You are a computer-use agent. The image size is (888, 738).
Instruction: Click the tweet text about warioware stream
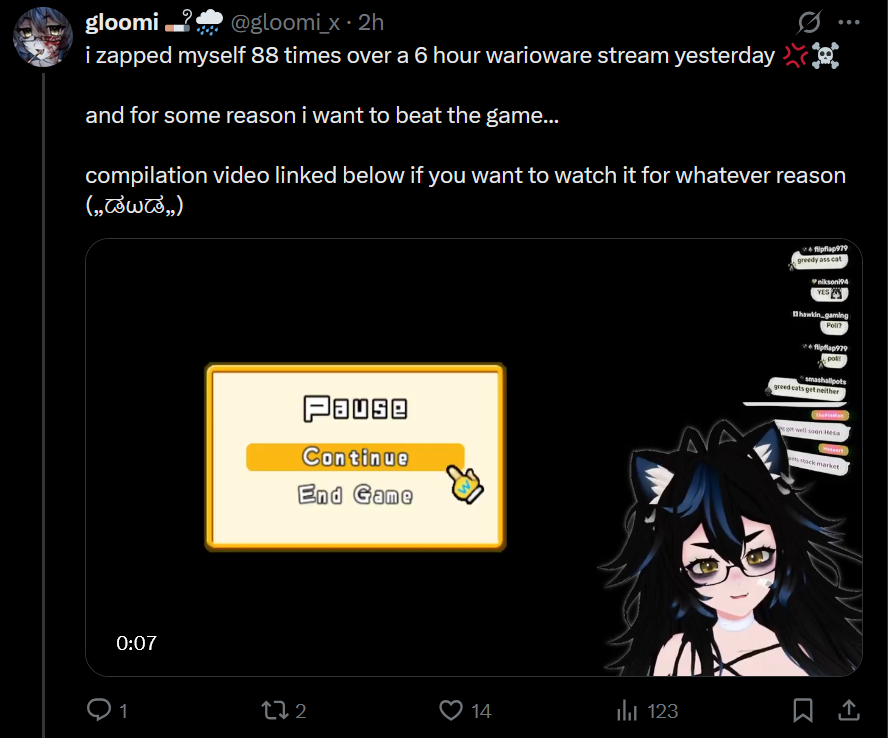(430, 56)
